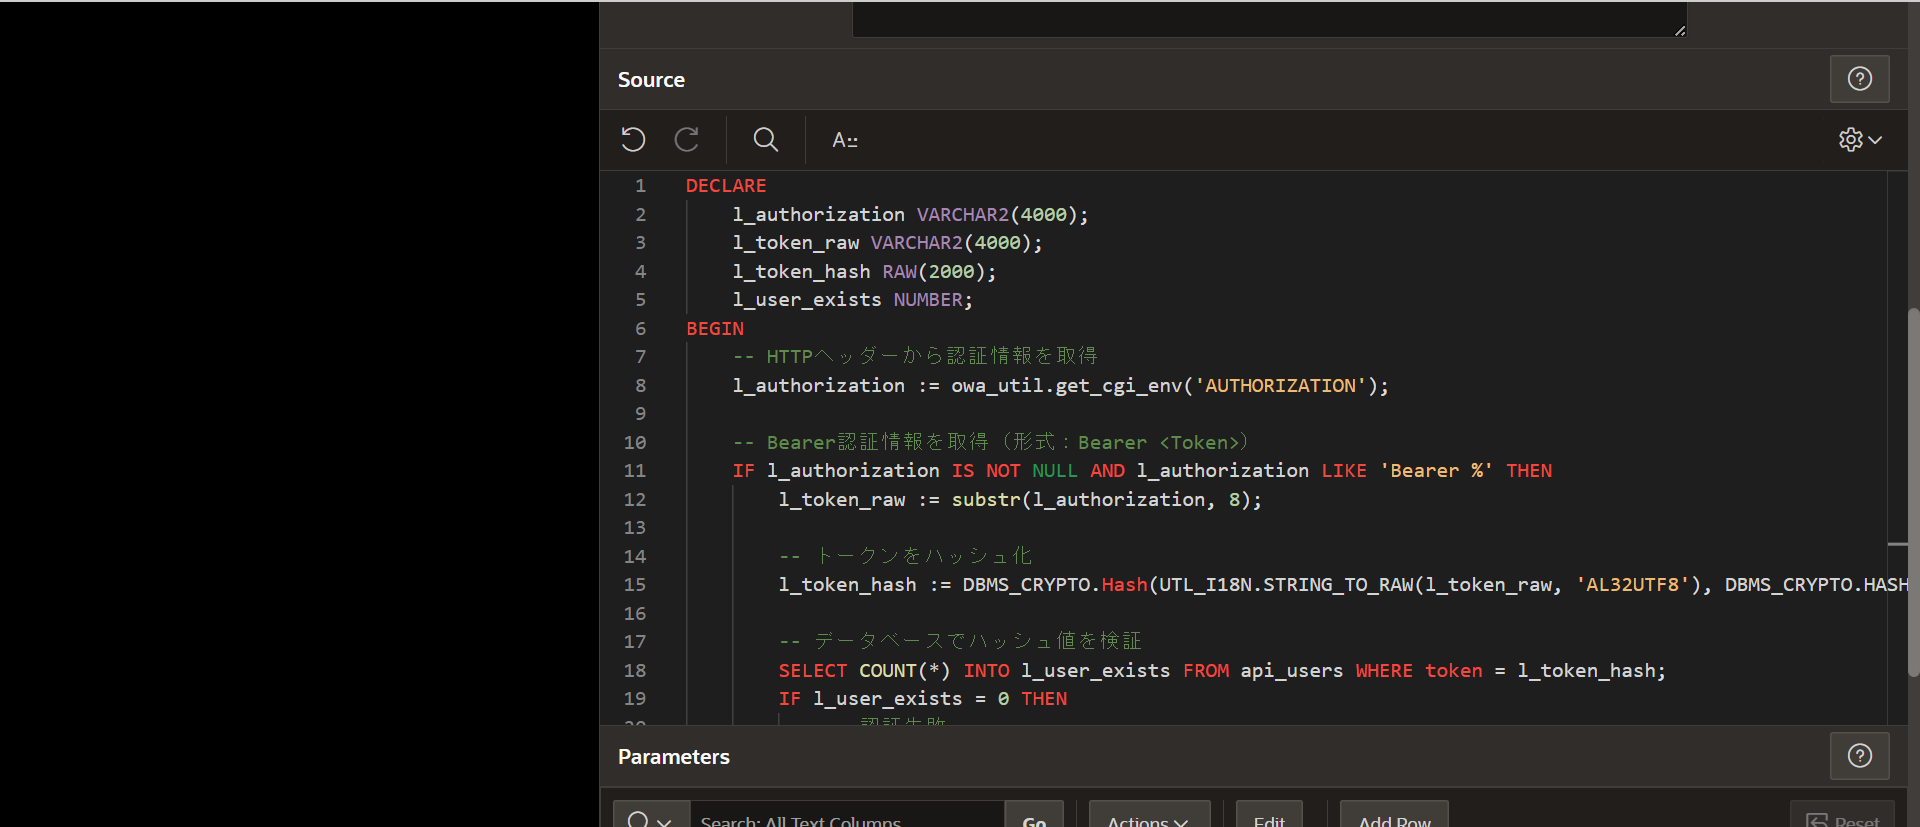Open find in the code editor
The height and width of the screenshot is (827, 1920).
click(x=766, y=139)
